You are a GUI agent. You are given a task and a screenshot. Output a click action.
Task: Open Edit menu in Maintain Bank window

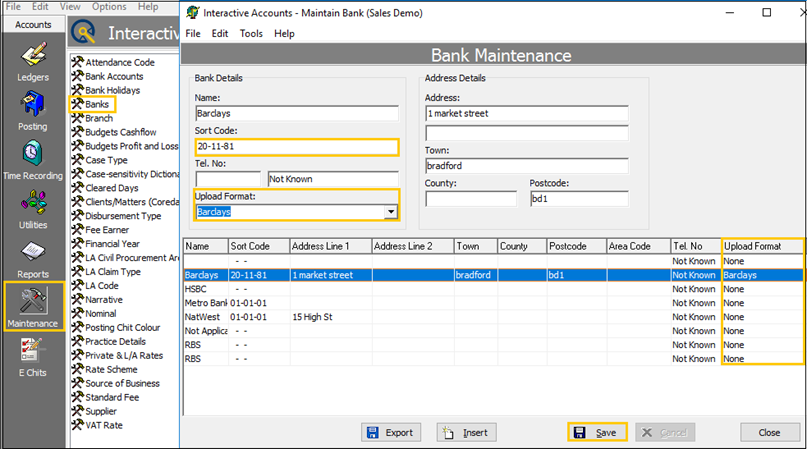coord(220,33)
